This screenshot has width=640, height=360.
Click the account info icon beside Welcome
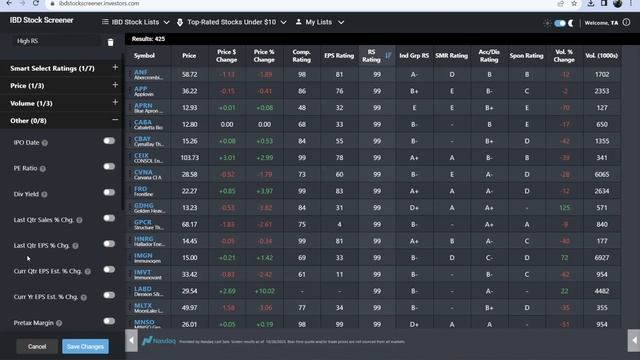tap(627, 23)
